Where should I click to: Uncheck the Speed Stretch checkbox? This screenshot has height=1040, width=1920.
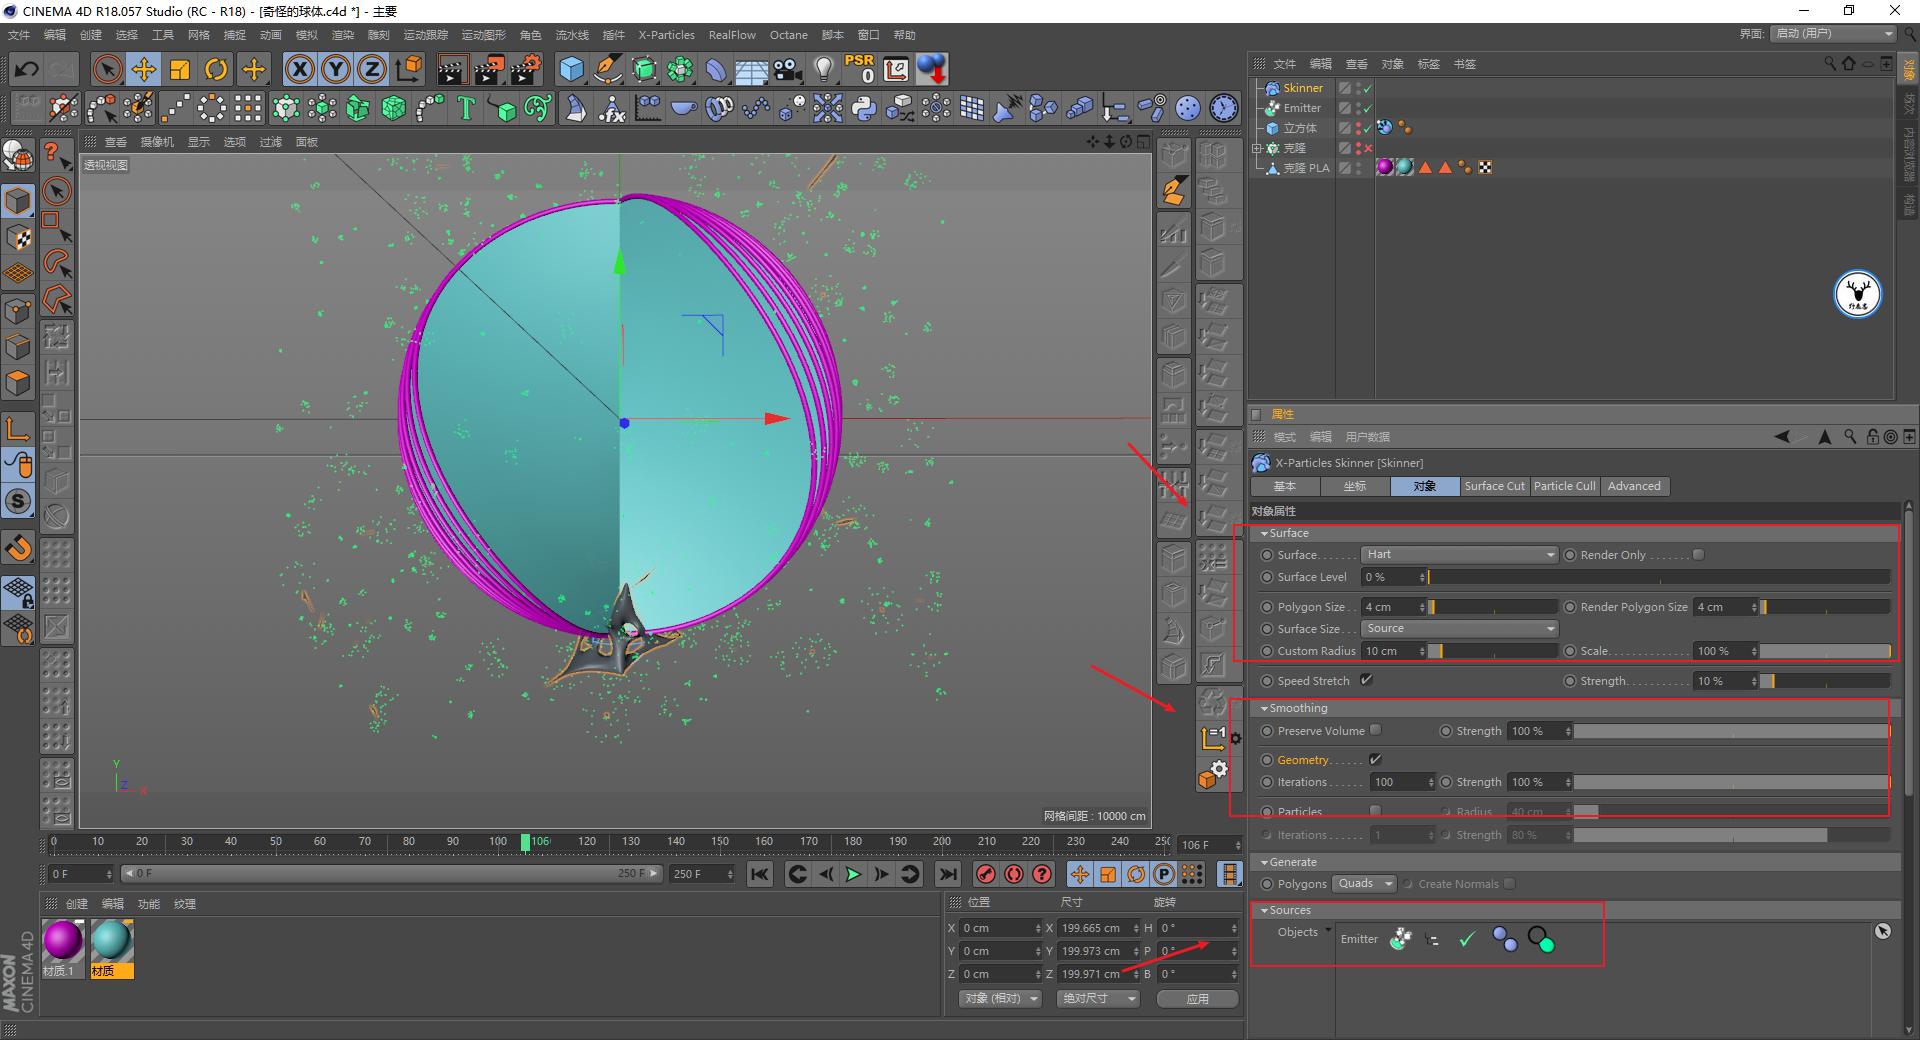(x=1367, y=679)
